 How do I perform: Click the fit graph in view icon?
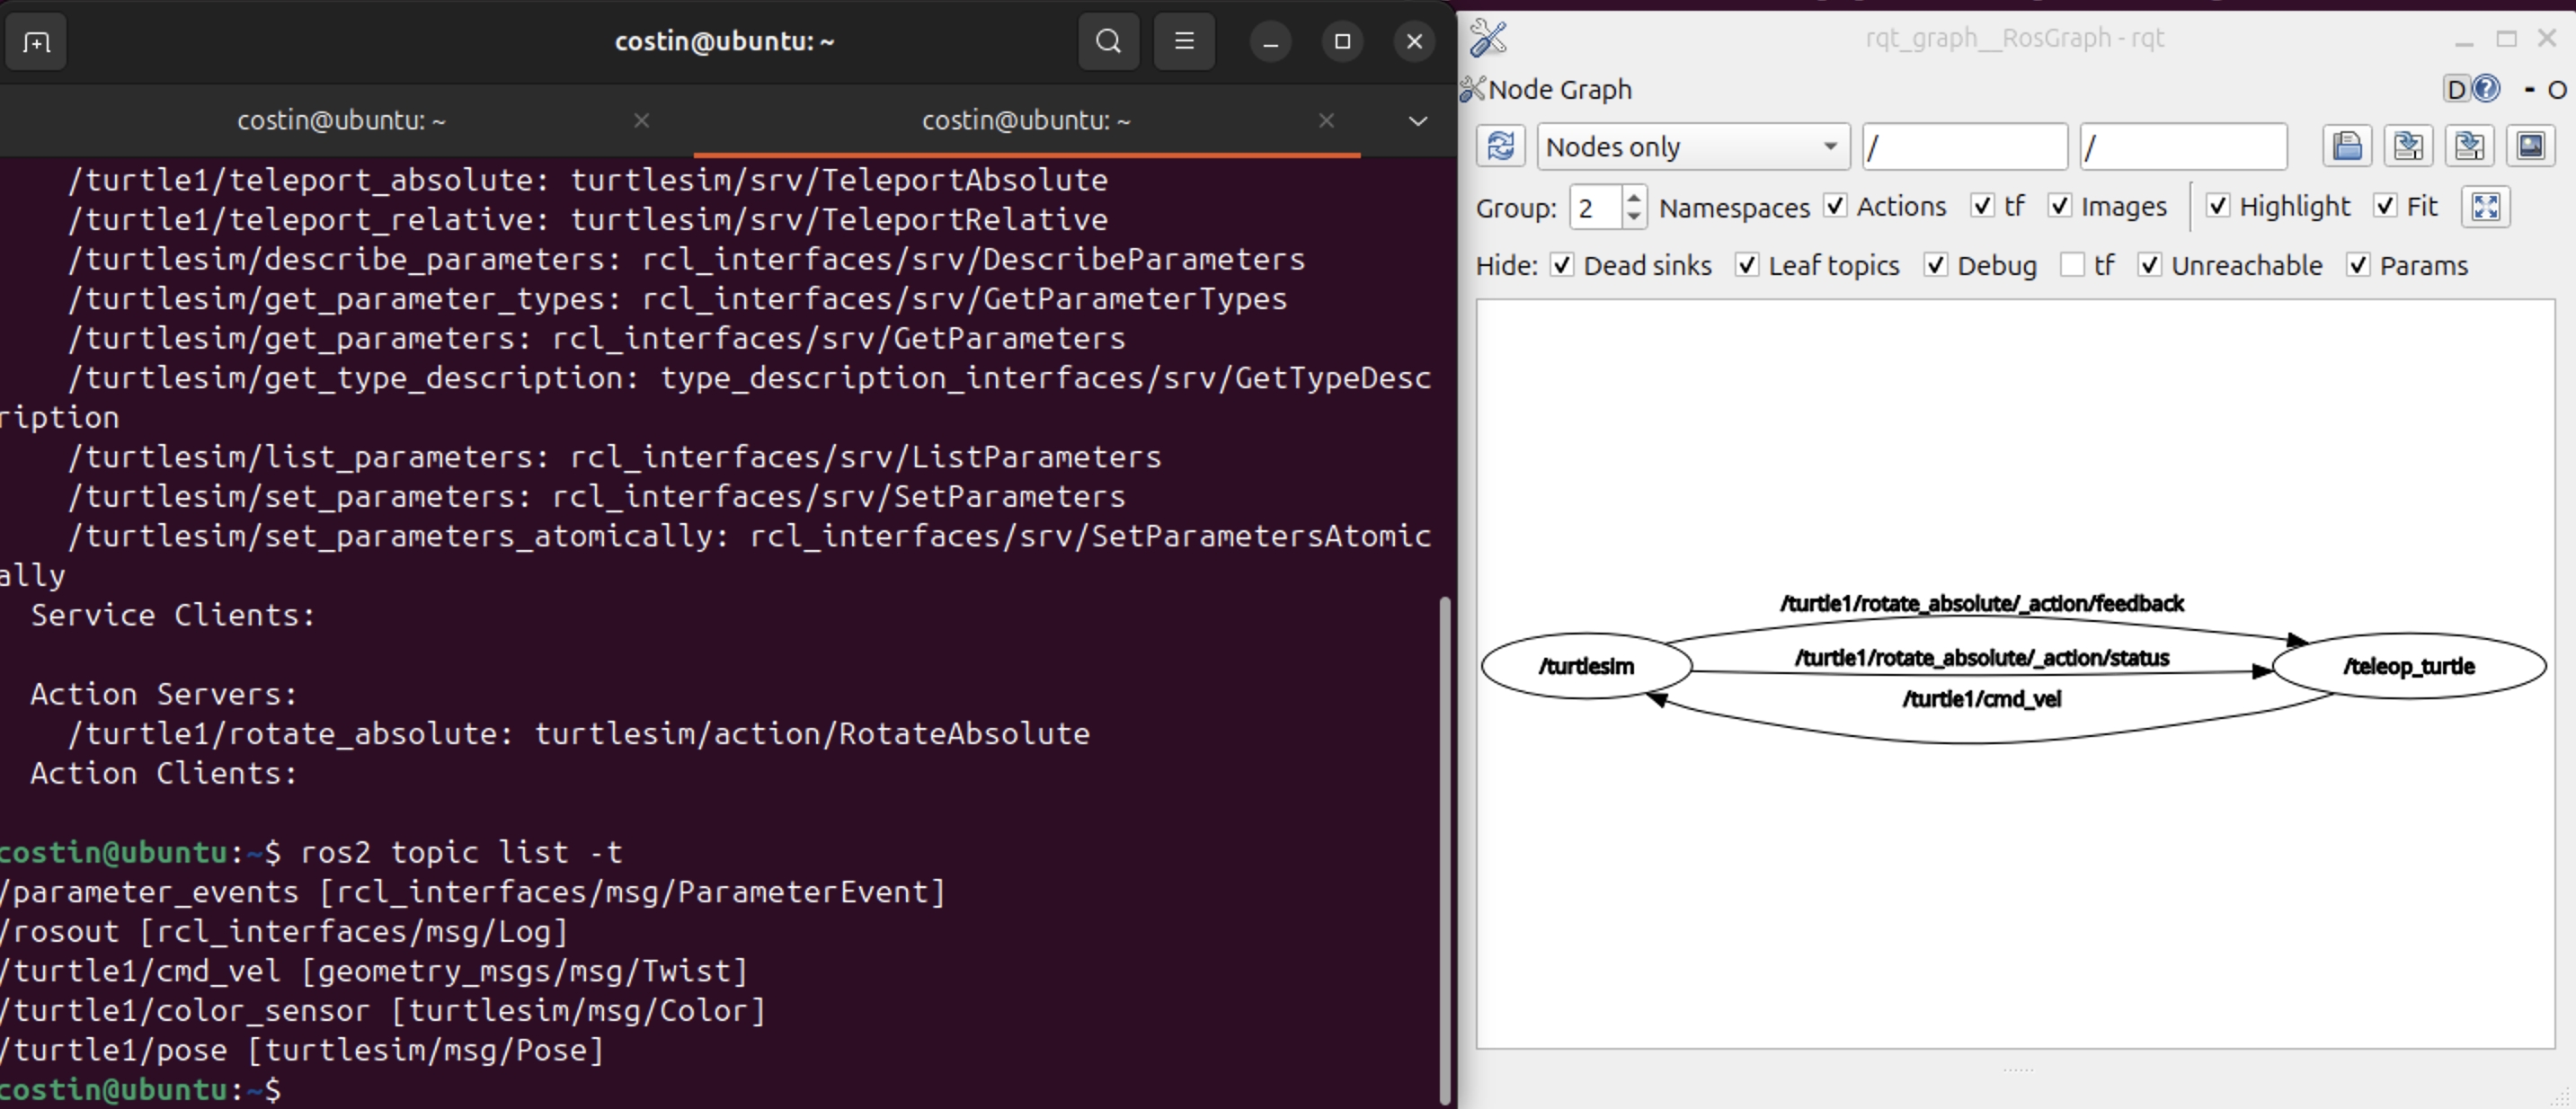[2485, 207]
